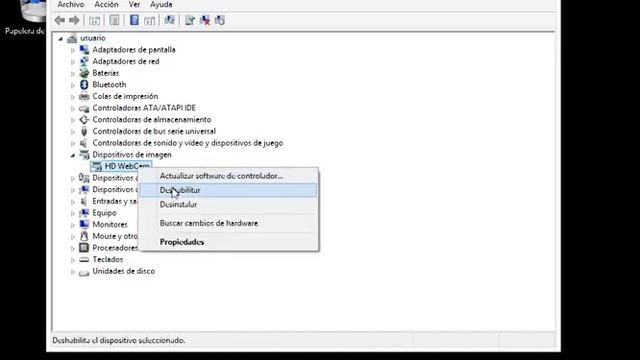
Task: Select the Mouse y otro row label
Action: click(115, 236)
